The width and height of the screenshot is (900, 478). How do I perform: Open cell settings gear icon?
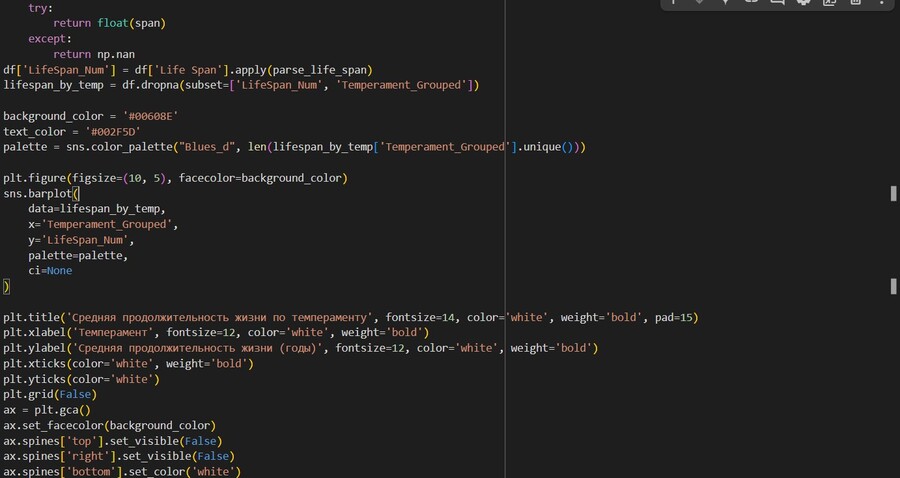804,2
